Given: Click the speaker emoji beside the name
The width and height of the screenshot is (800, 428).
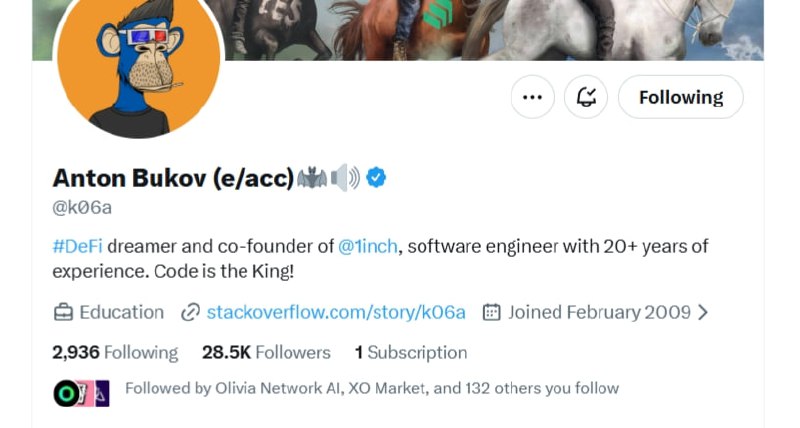Looking at the screenshot, I should pyautogui.click(x=345, y=178).
